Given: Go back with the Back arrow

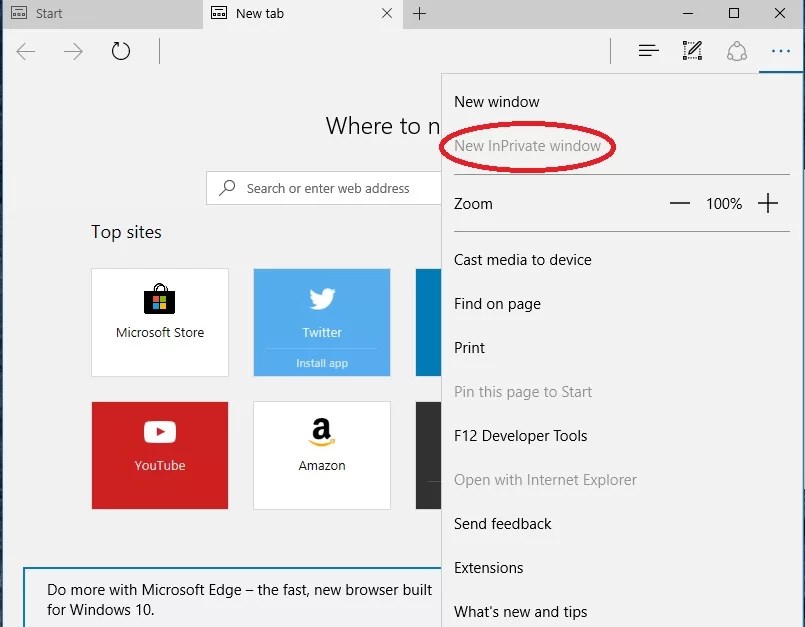Looking at the screenshot, I should coord(26,51).
